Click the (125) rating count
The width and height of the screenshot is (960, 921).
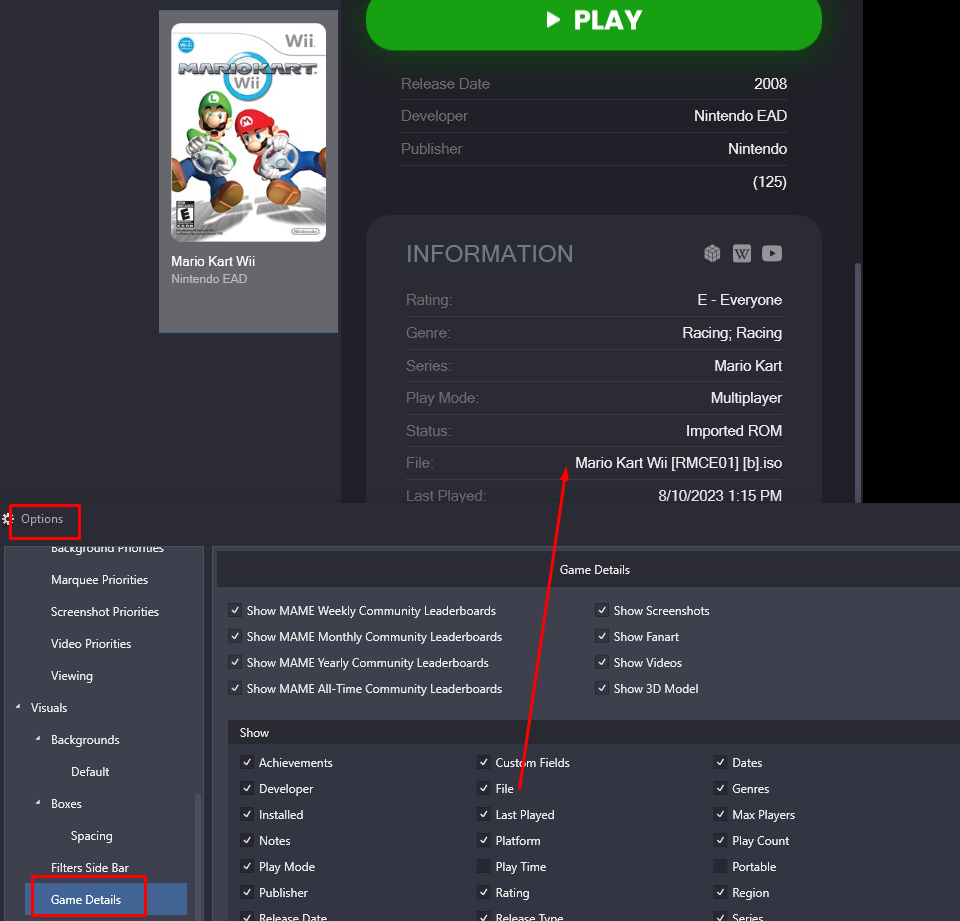[x=770, y=182]
